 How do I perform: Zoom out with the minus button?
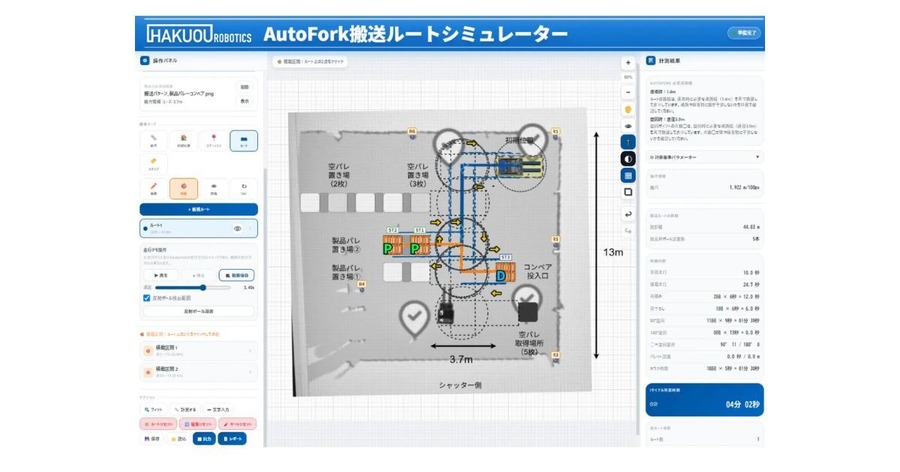tap(628, 92)
